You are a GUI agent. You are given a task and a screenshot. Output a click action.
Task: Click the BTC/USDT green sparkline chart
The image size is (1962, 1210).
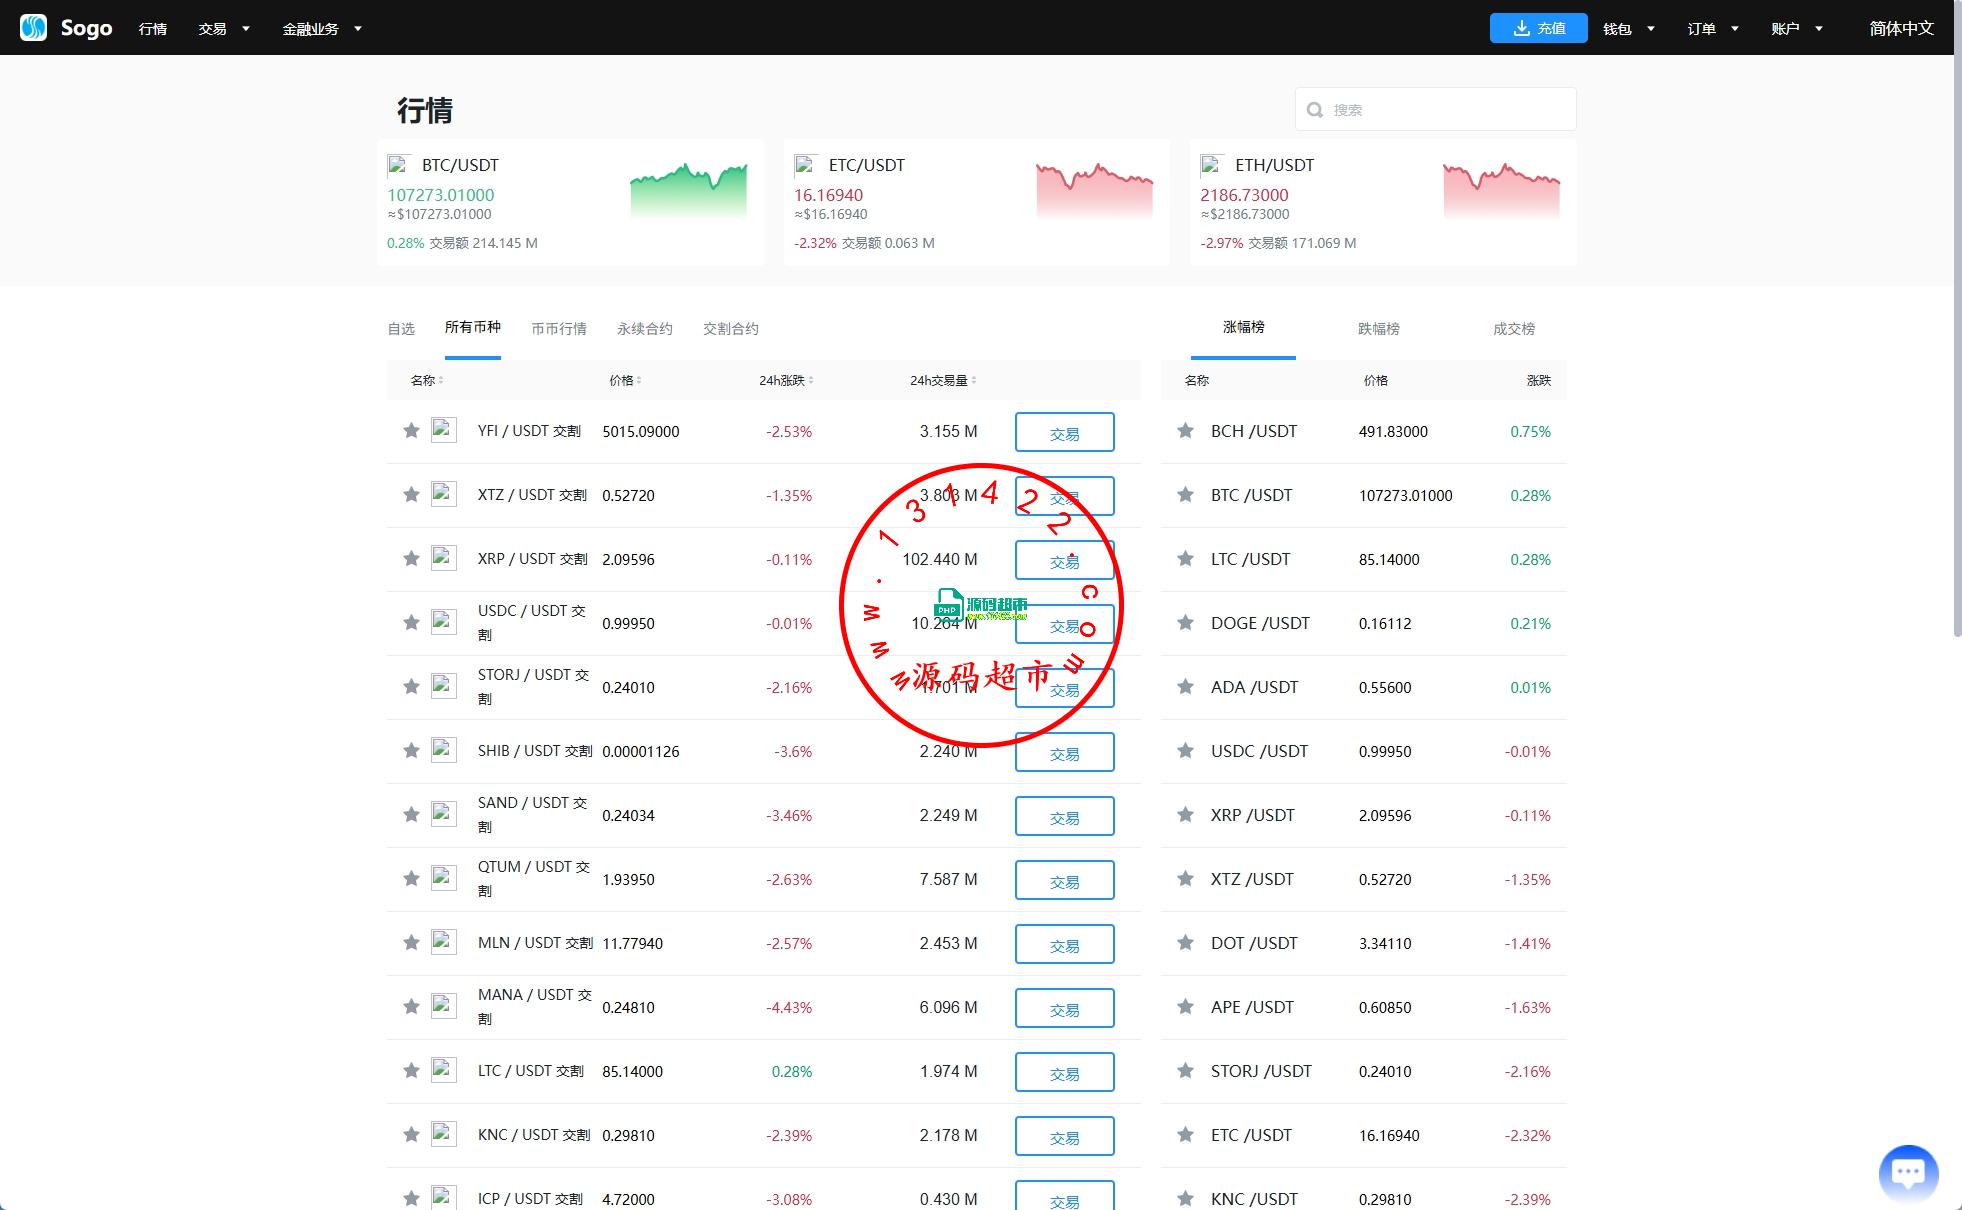pos(688,190)
